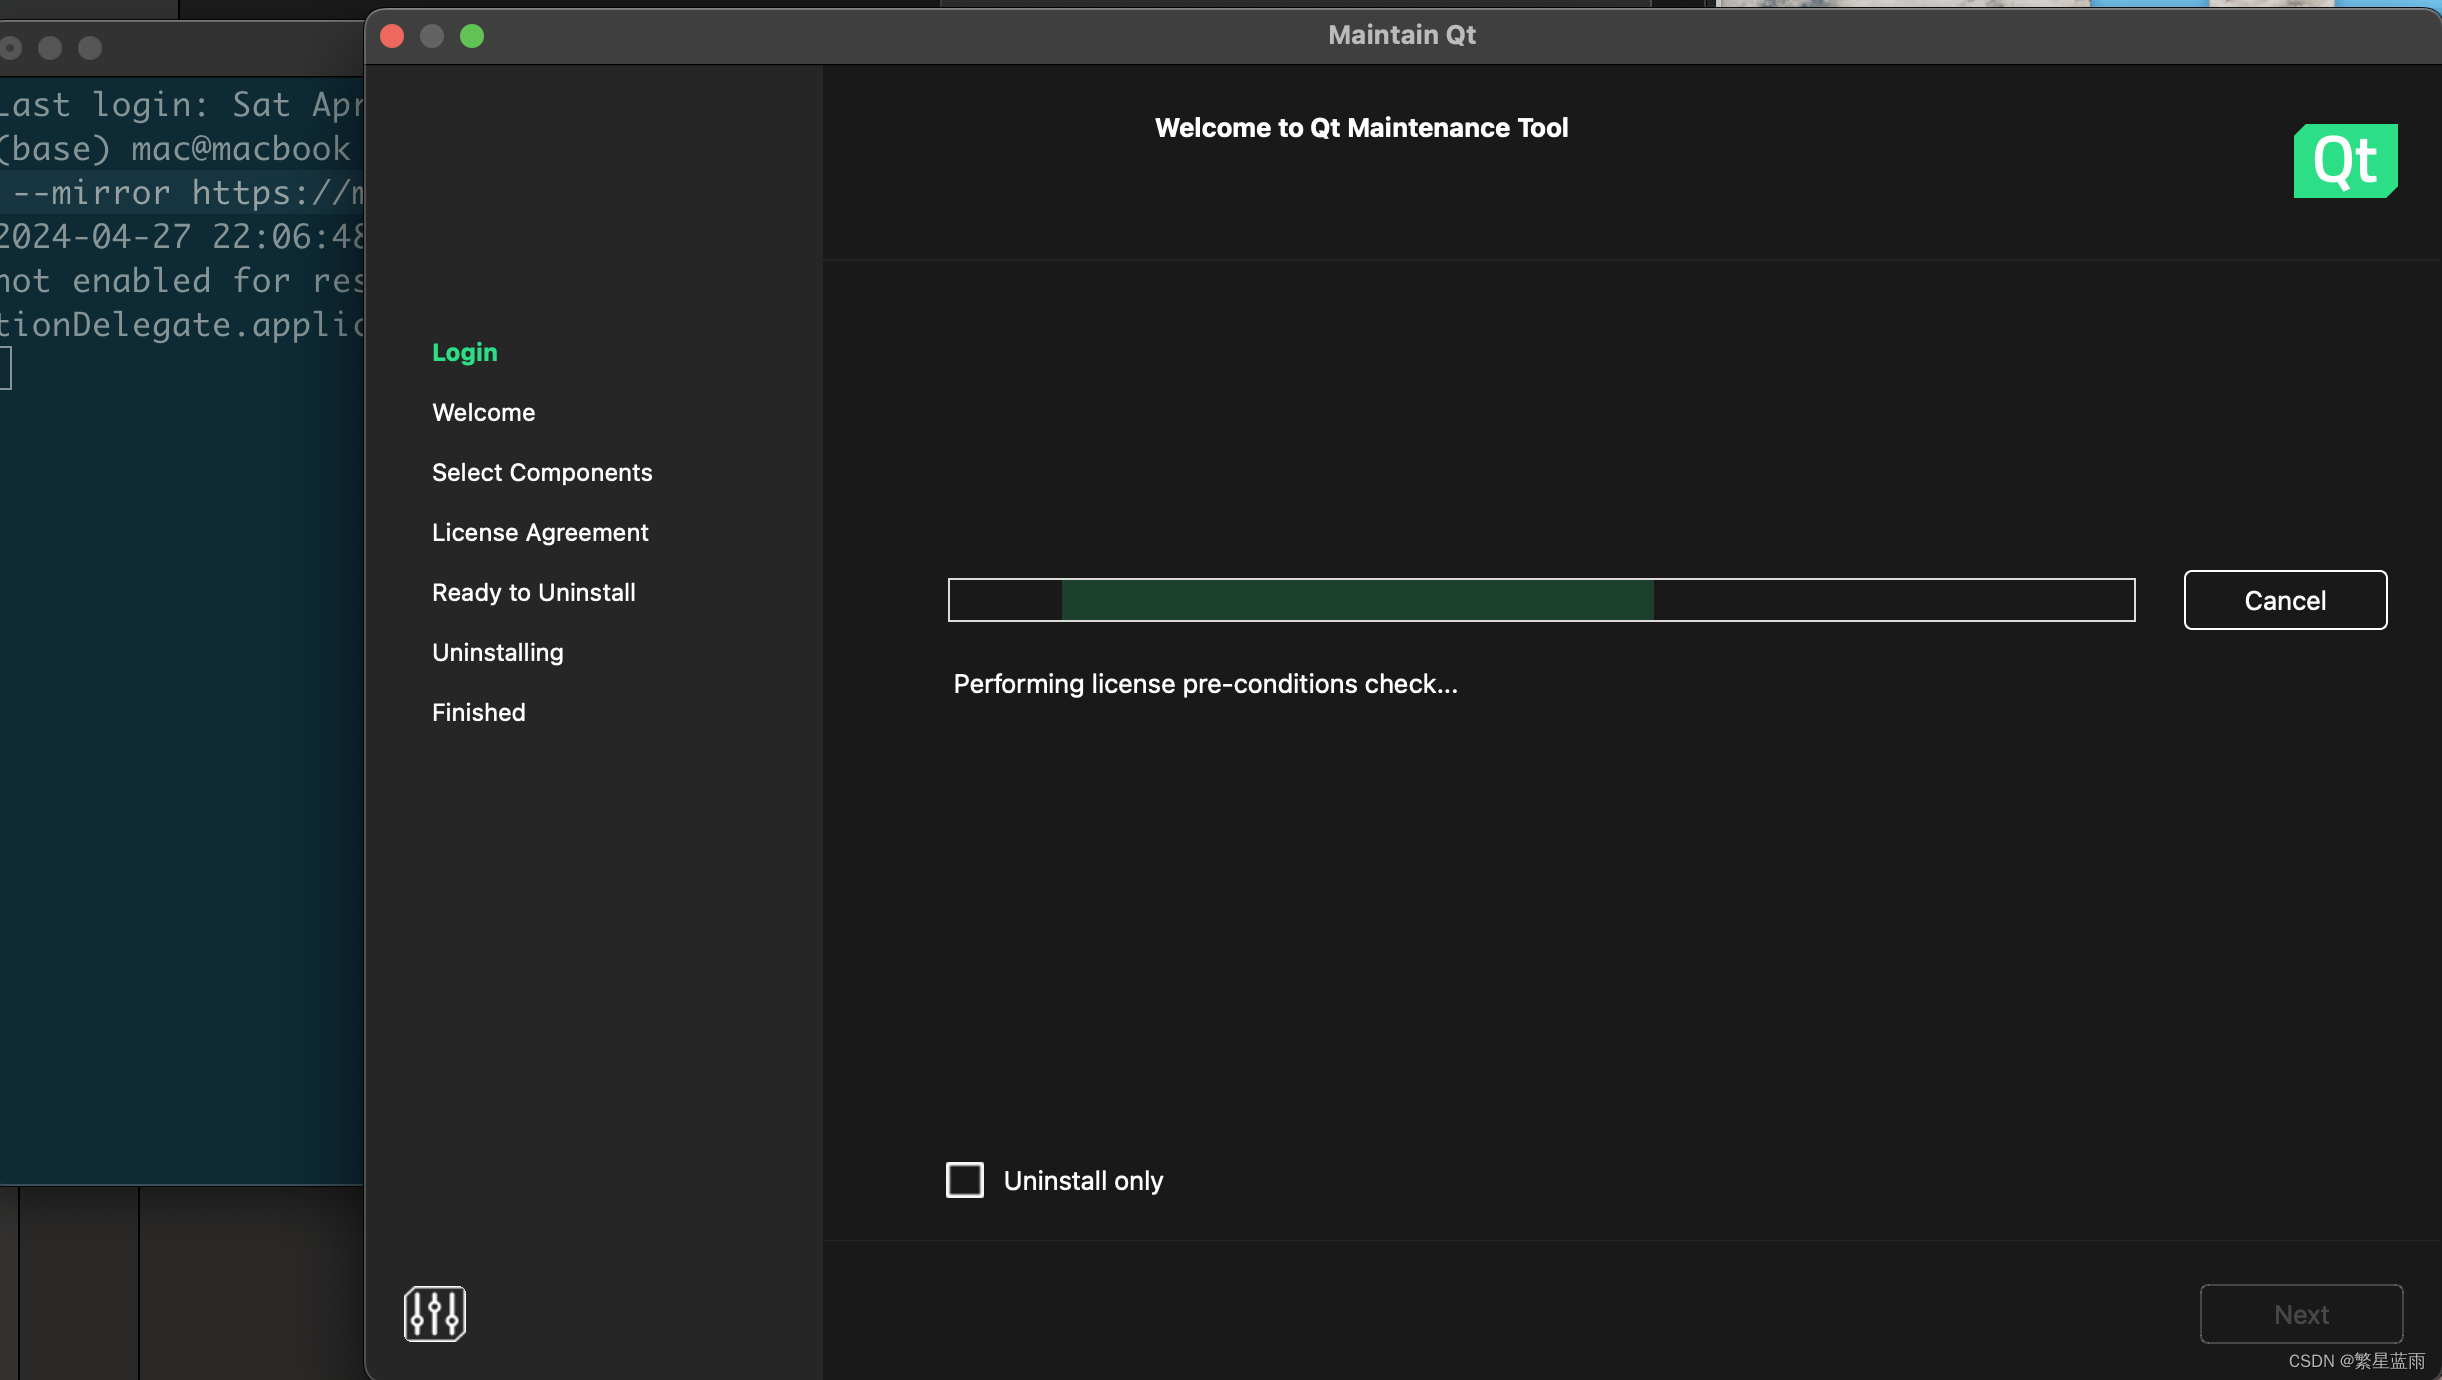2442x1380 pixels.
Task: Select the Ready to Uninstall step
Action: (x=533, y=590)
